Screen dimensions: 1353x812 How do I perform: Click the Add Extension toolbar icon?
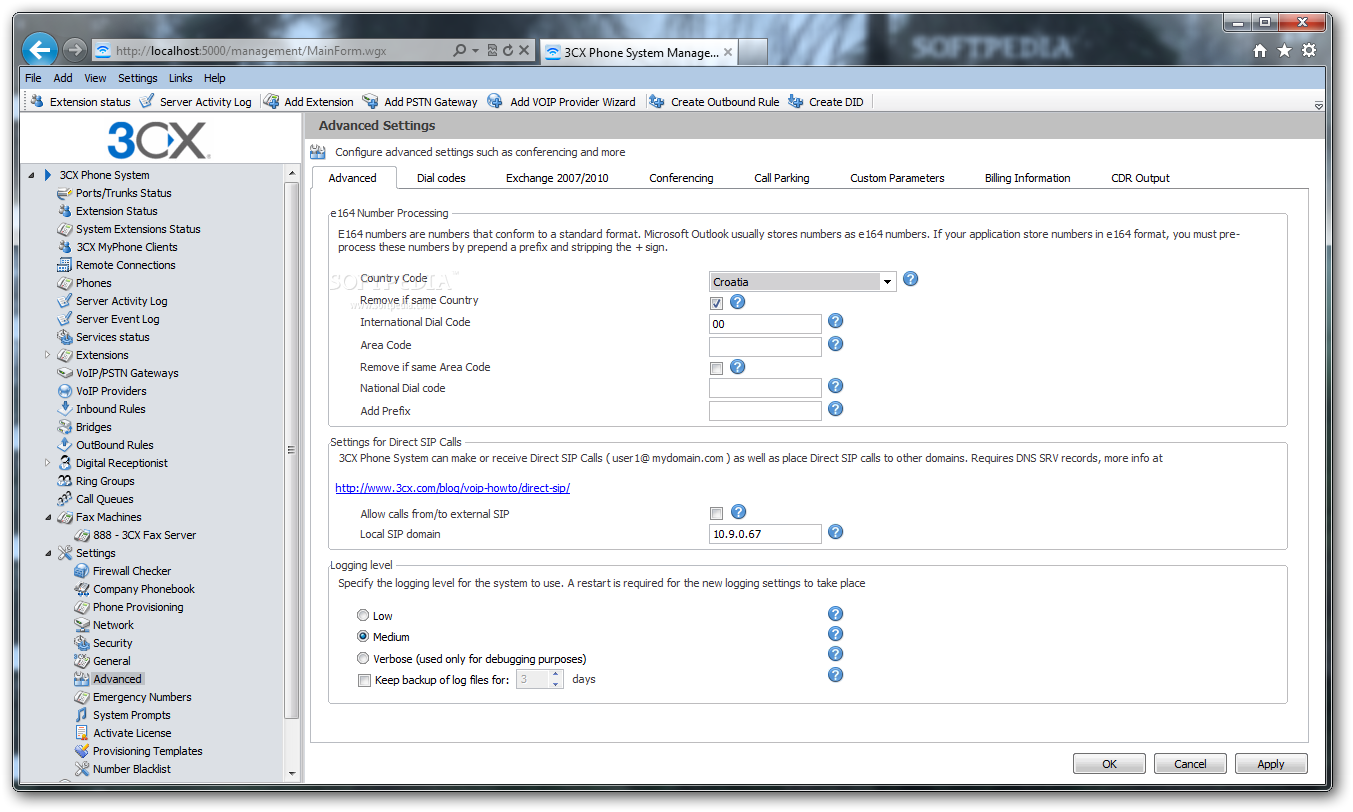coord(271,101)
